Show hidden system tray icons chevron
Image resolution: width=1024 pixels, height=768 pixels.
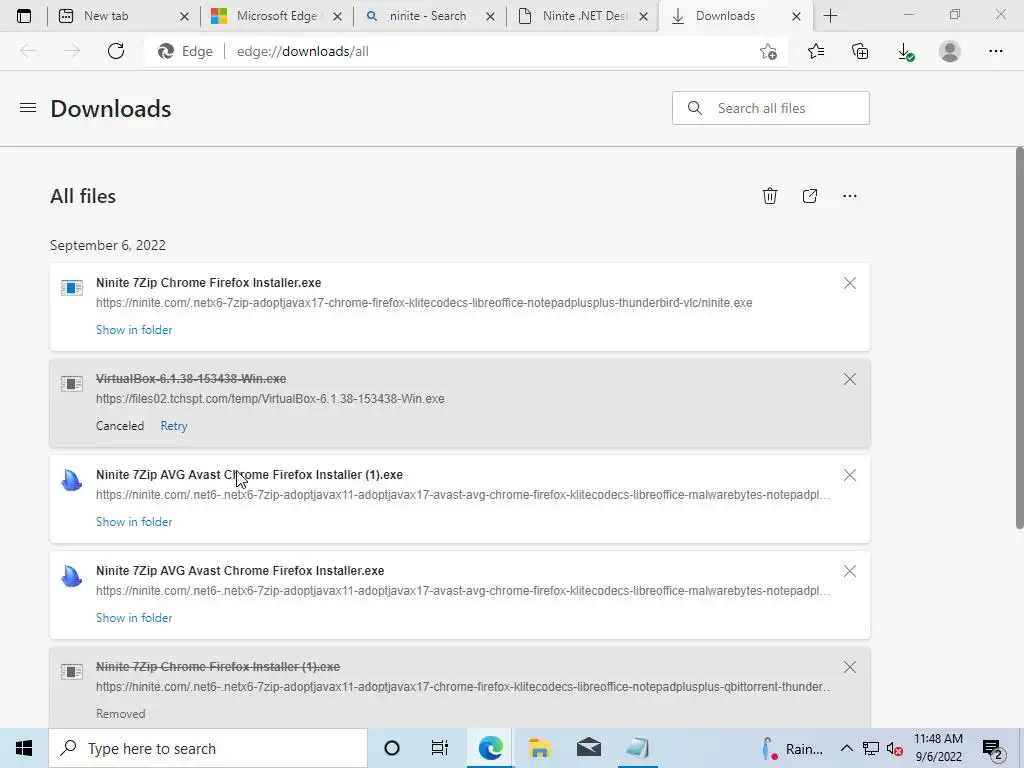(x=846, y=748)
